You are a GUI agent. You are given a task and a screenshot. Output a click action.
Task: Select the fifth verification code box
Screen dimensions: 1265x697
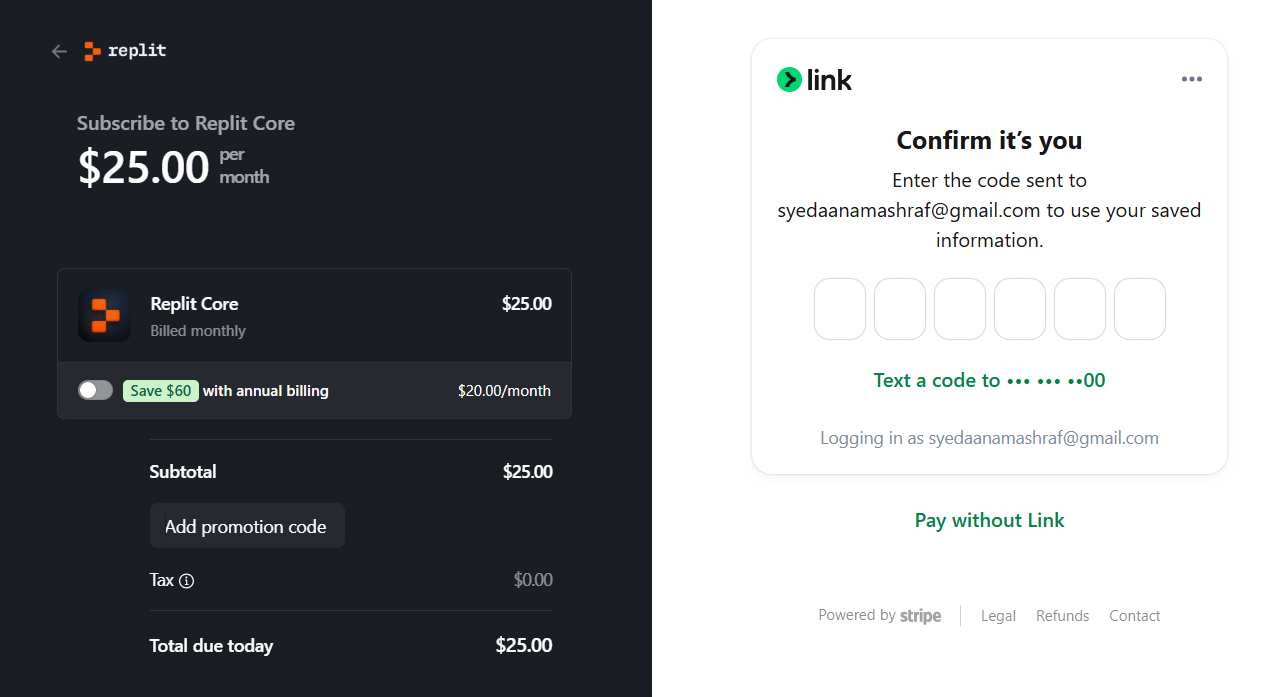(1080, 309)
